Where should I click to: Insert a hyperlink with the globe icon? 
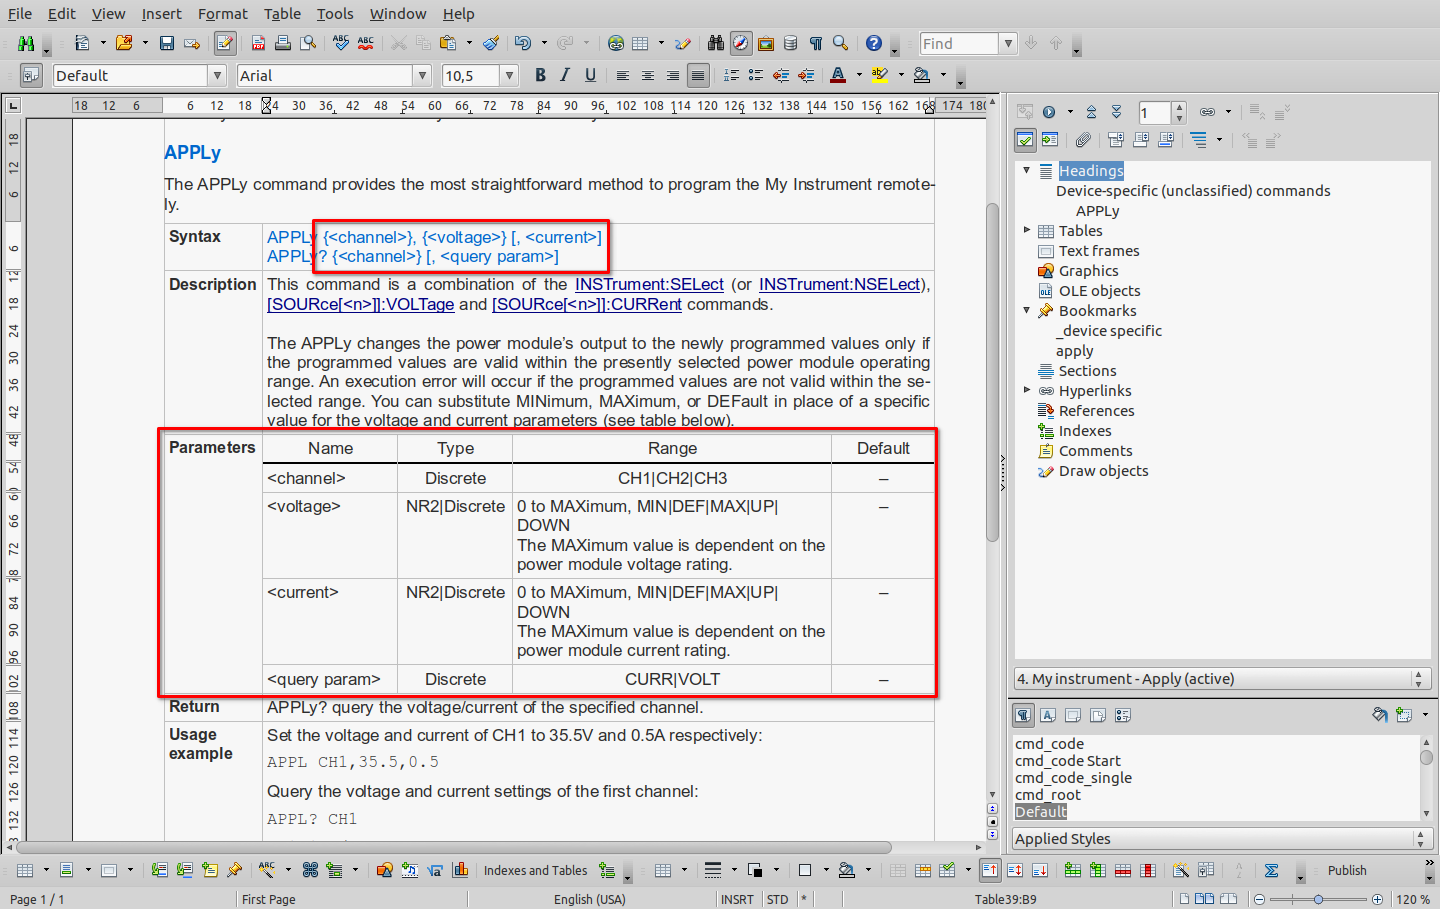click(x=616, y=43)
